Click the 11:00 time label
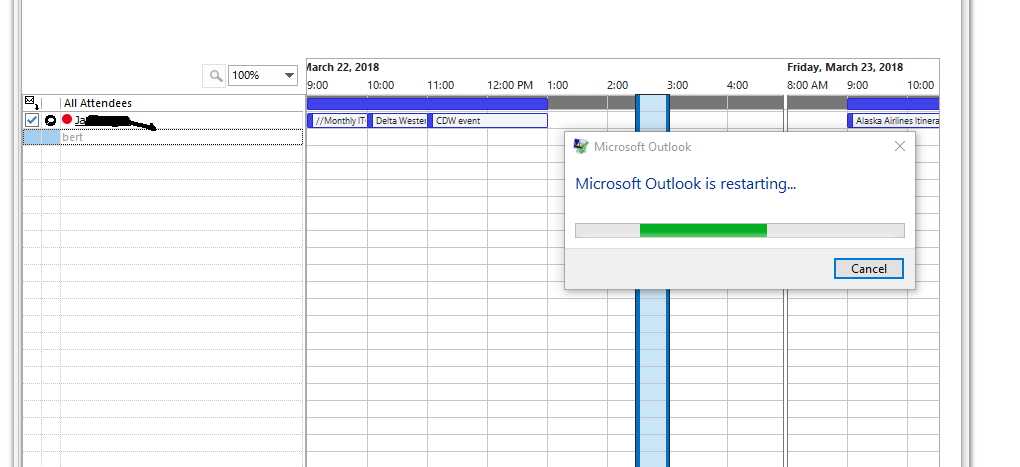This screenshot has height=467, width=1020. [x=440, y=85]
